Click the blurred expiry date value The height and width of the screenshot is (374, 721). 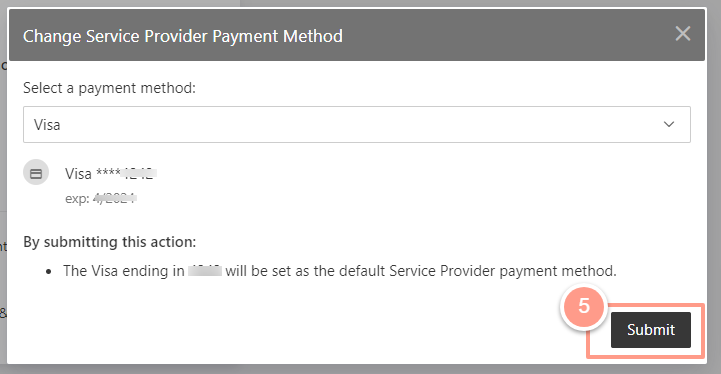(115, 198)
